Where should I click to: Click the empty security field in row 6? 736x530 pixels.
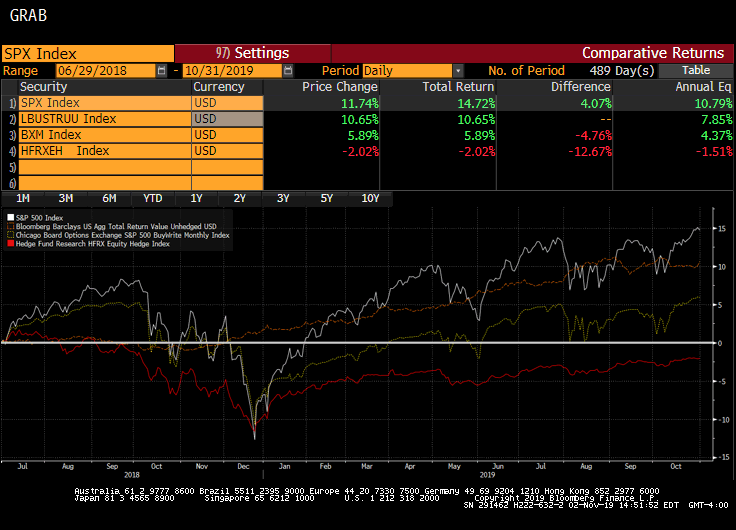pos(105,183)
